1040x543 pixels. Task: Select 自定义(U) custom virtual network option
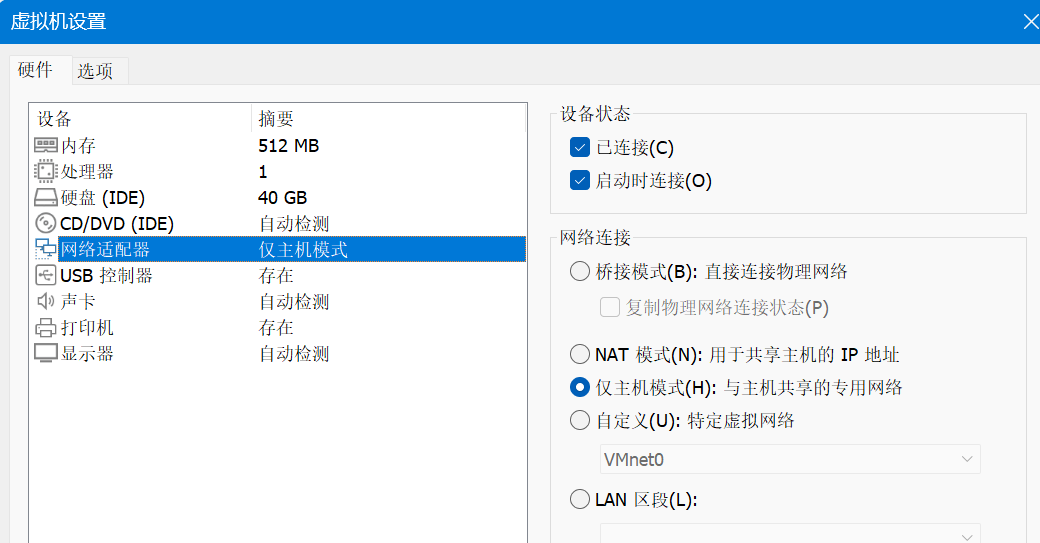pyautogui.click(x=580, y=421)
